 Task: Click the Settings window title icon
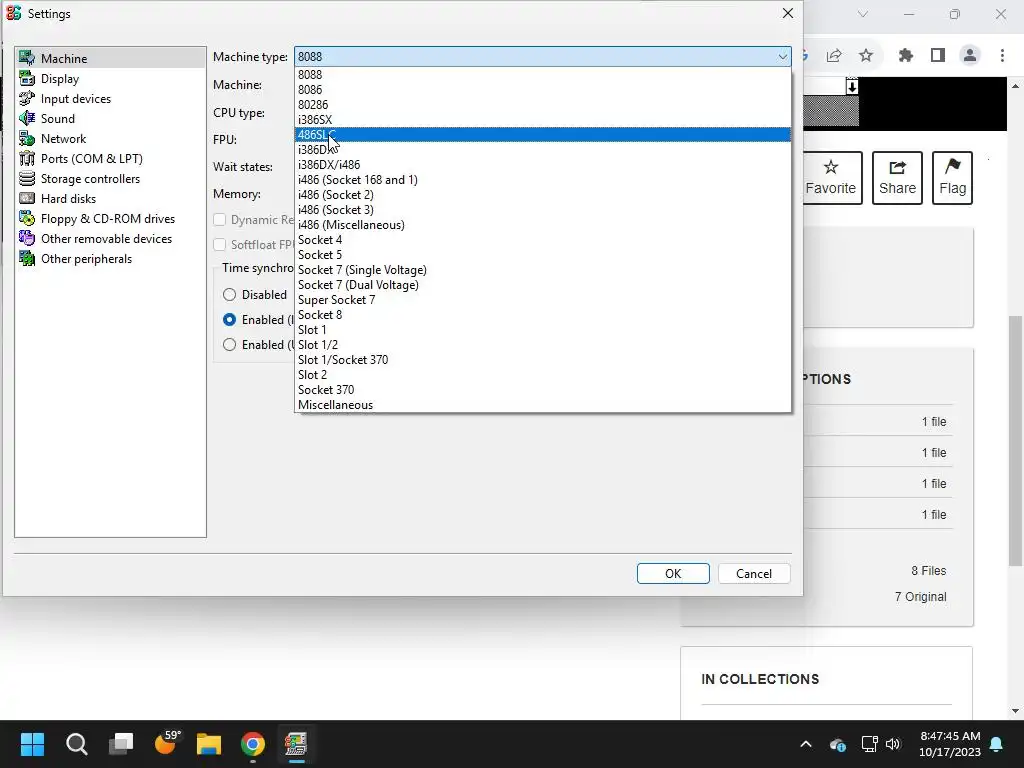coord(14,13)
